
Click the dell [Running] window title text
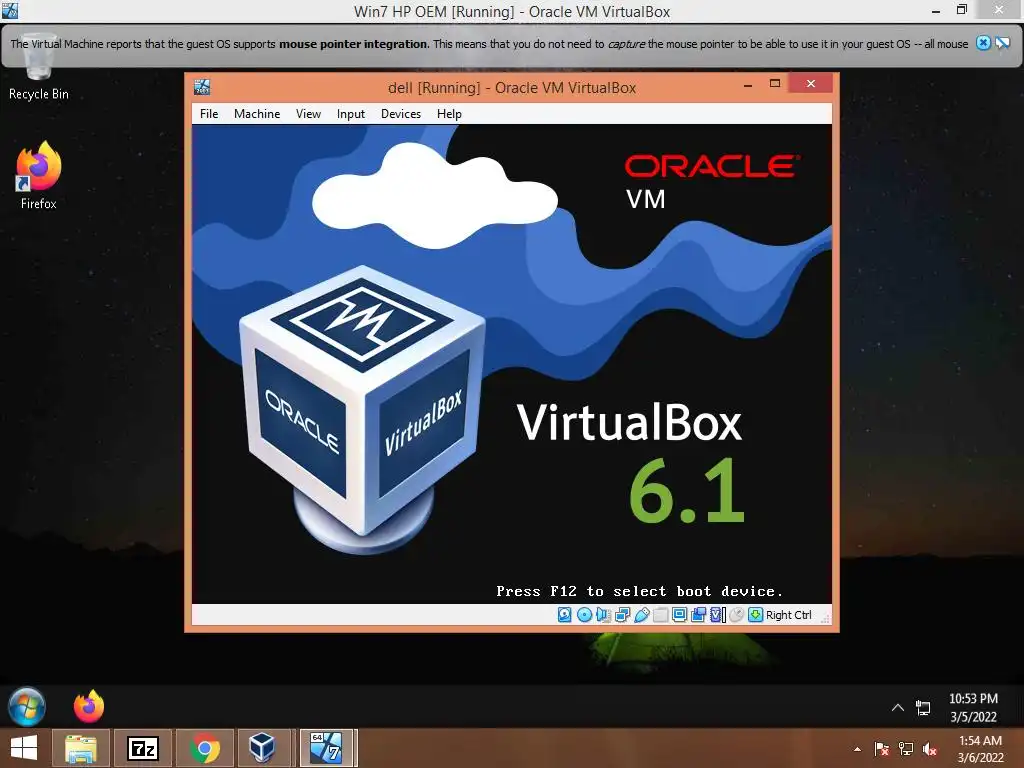tap(512, 88)
